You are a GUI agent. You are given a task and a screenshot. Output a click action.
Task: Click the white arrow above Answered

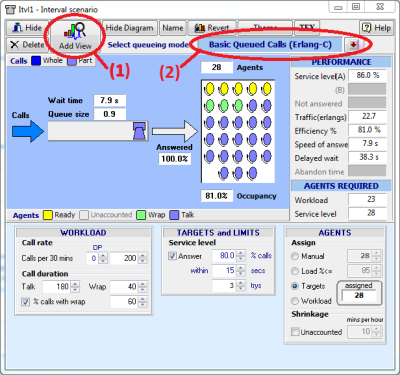[x=175, y=131]
